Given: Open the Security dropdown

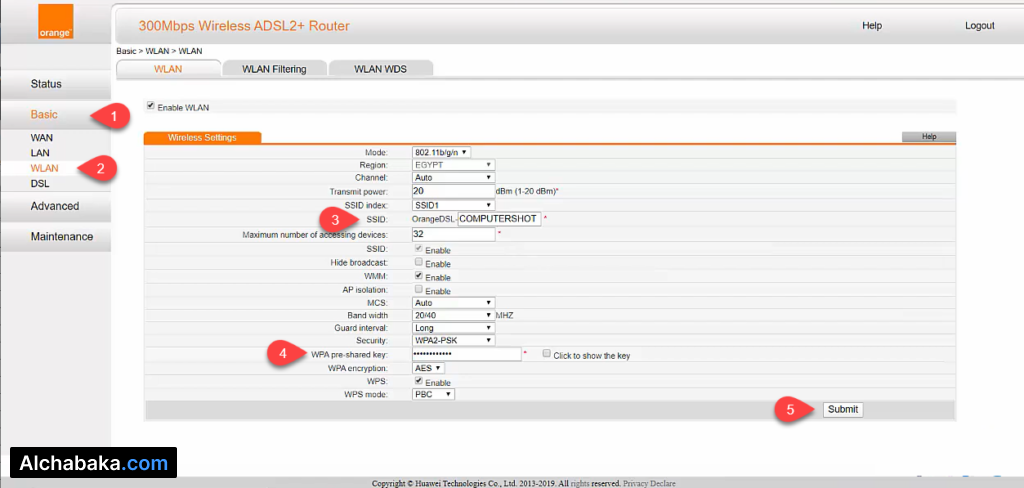Looking at the screenshot, I should pos(453,341).
